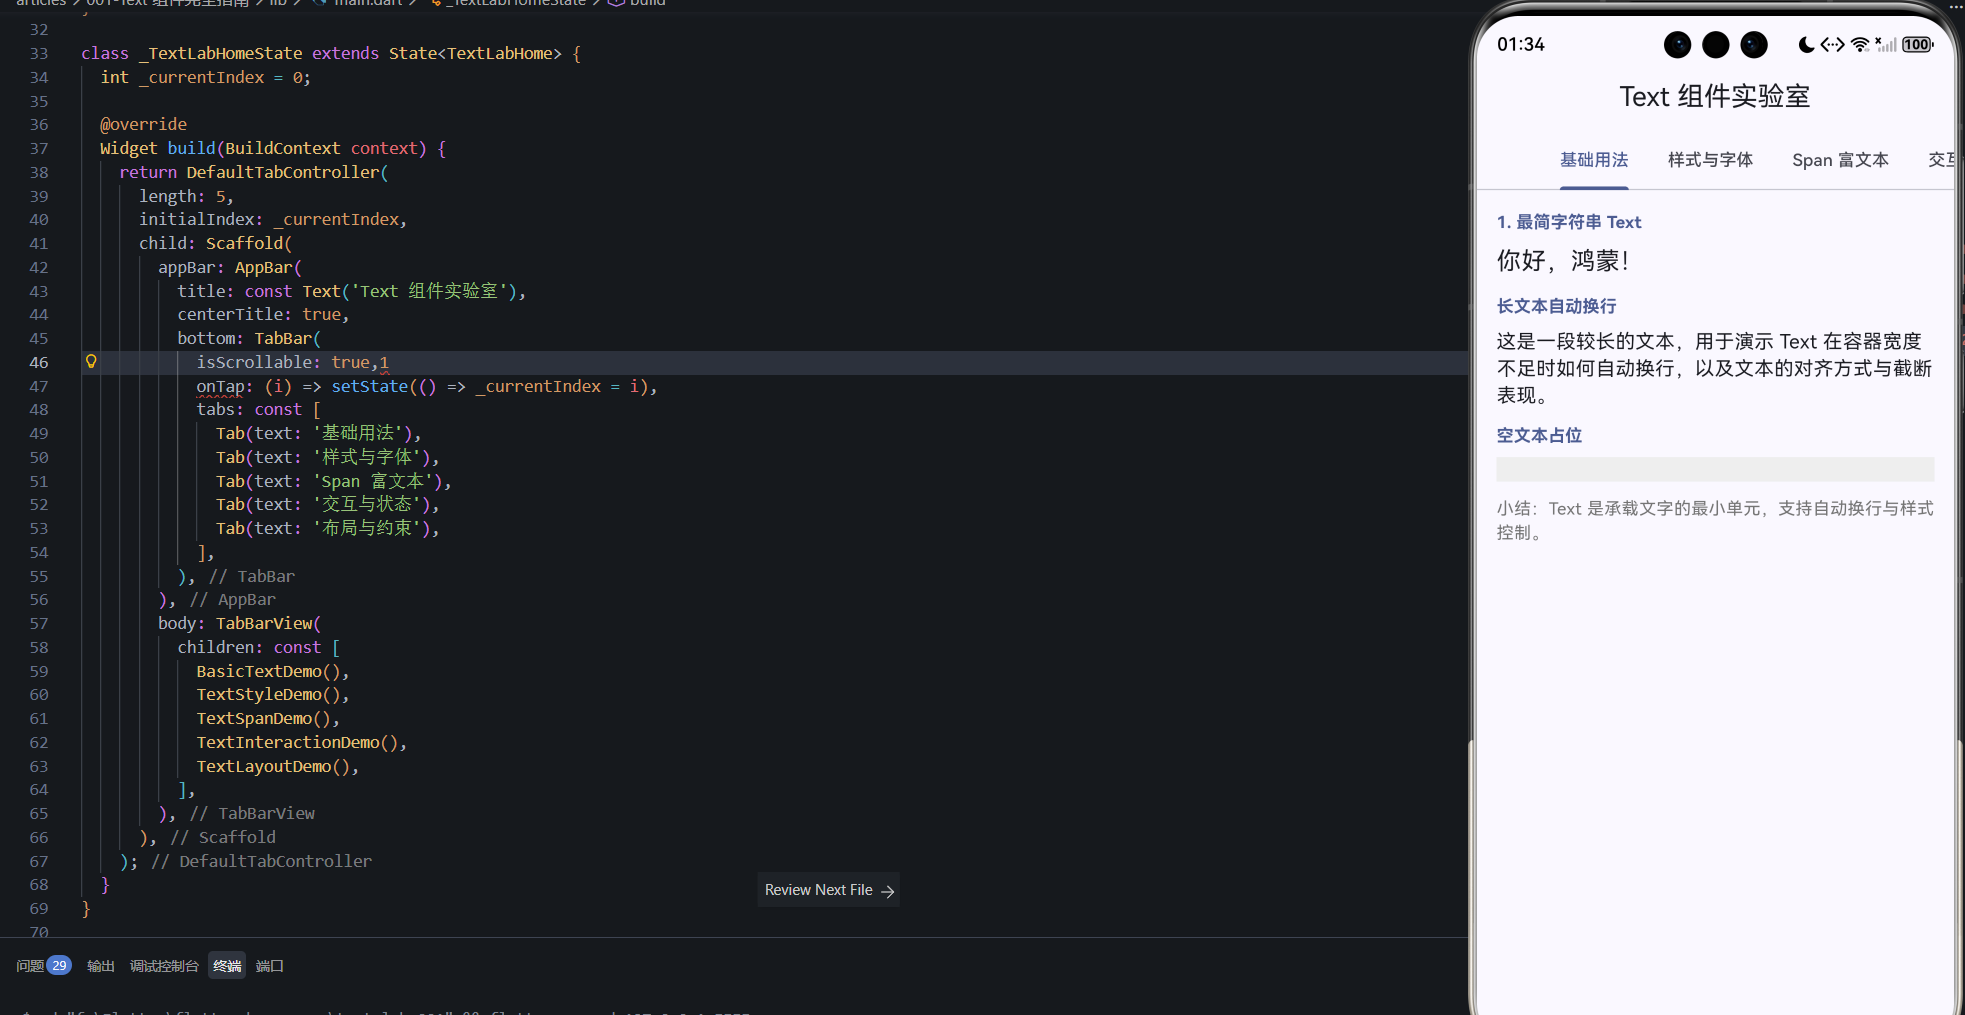Click the // Scaffold closing comment on line 66
Viewport: 1965px width, 1015px height.
click(x=223, y=837)
